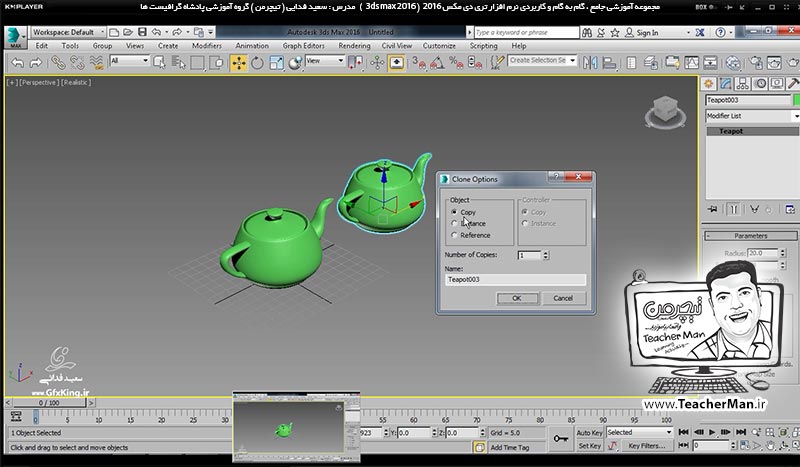Click the Mirror tool icon
Image resolution: width=800 pixels, height=467 pixels.
click(x=590, y=63)
